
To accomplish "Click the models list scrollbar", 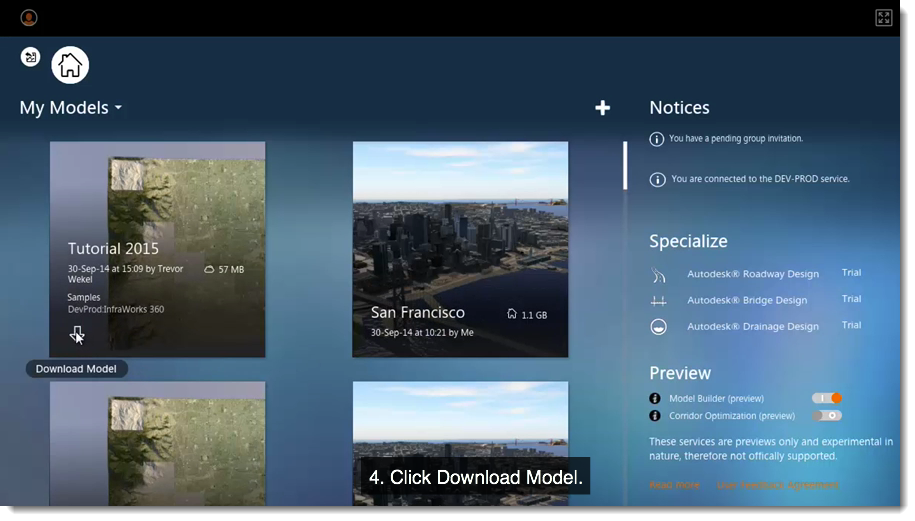I will click(x=625, y=166).
